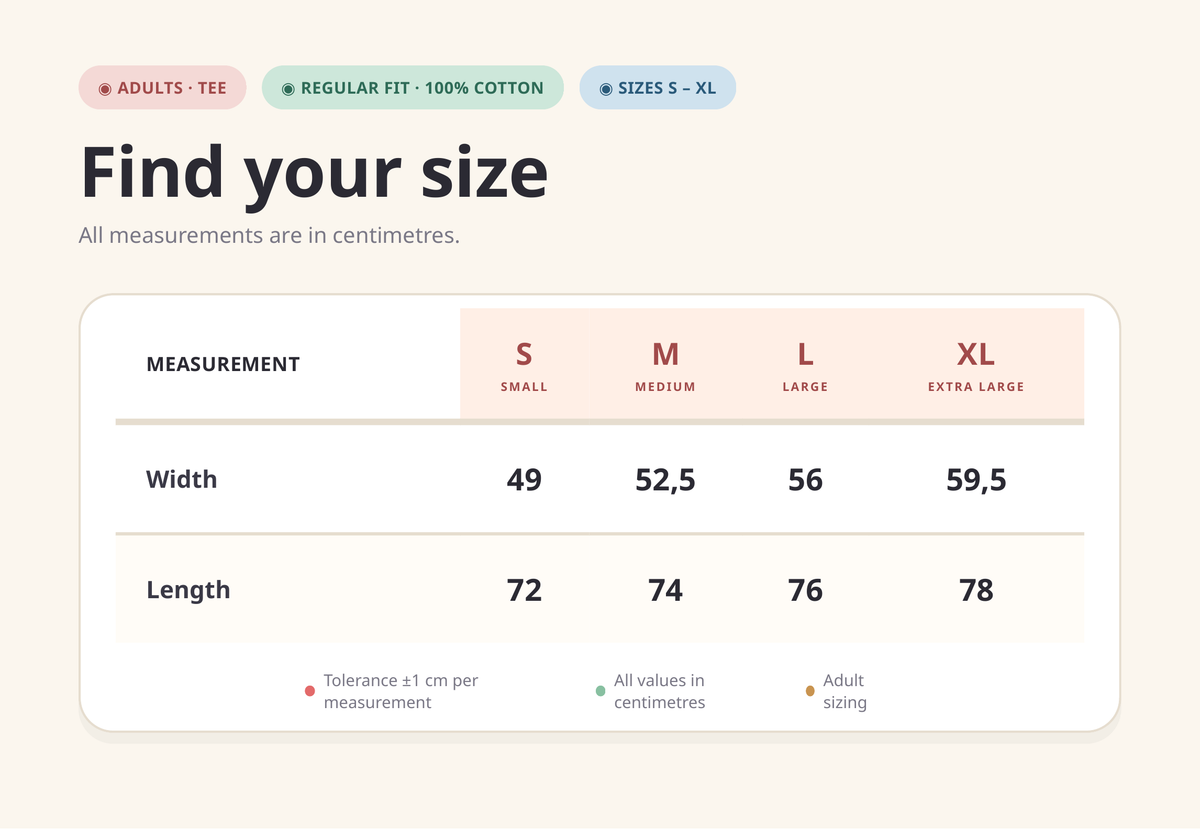Select the Large width value 56
Viewport: 1200px width, 829px height.
click(x=805, y=480)
